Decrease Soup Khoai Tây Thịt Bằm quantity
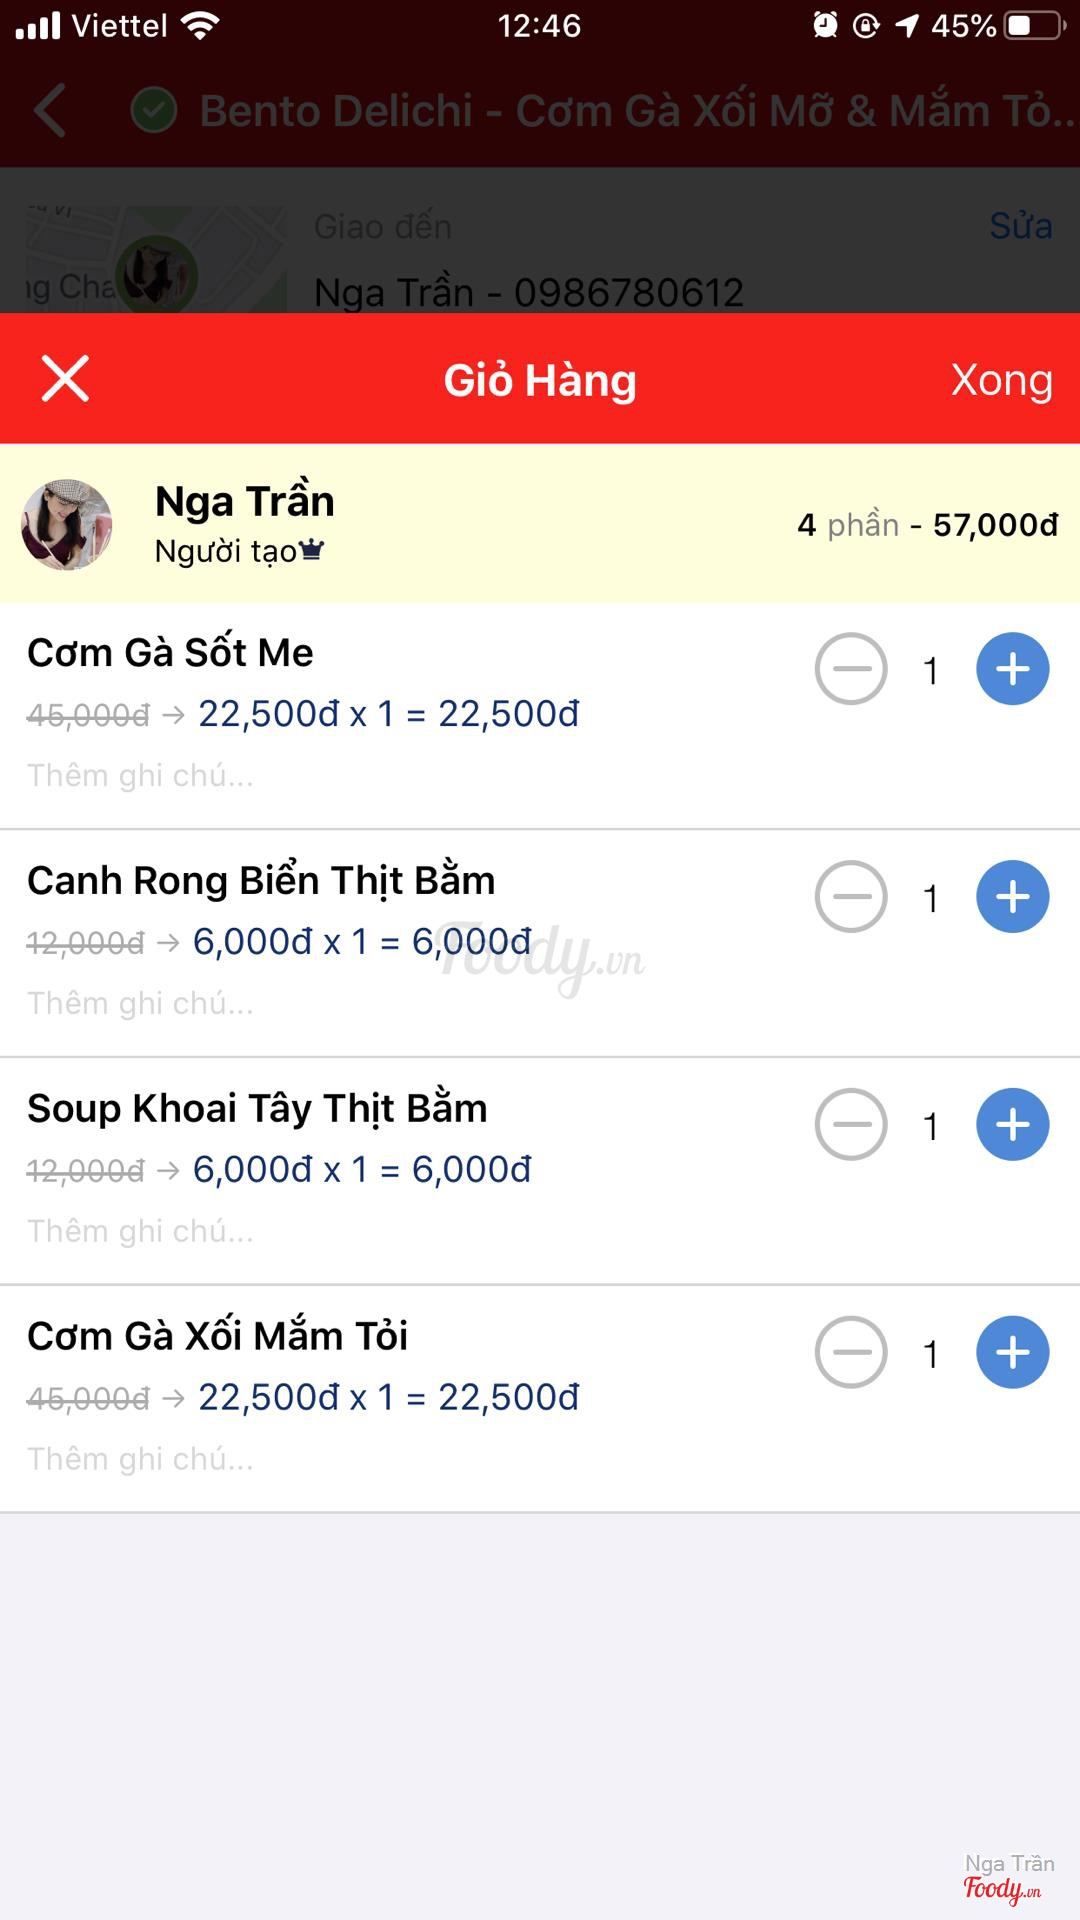The width and height of the screenshot is (1080, 1920). [x=851, y=1125]
